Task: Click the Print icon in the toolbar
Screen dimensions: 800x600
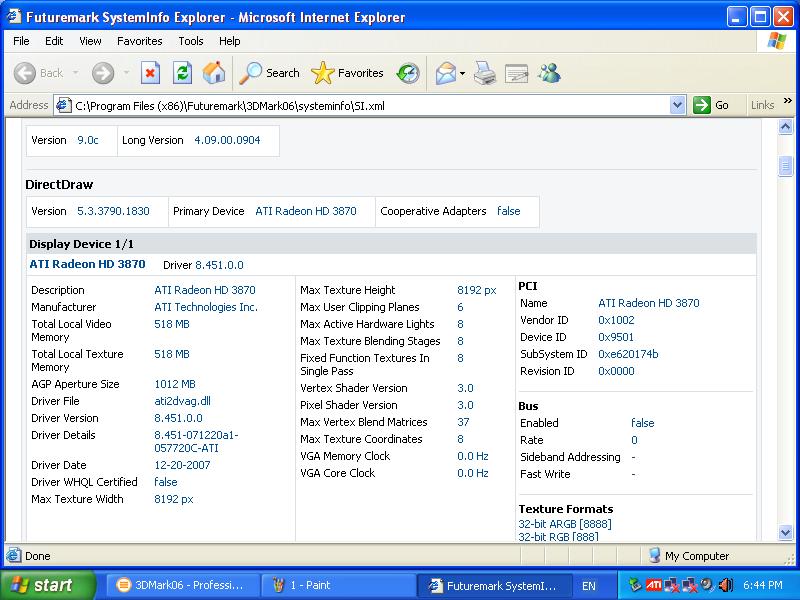Action: pyautogui.click(x=485, y=73)
